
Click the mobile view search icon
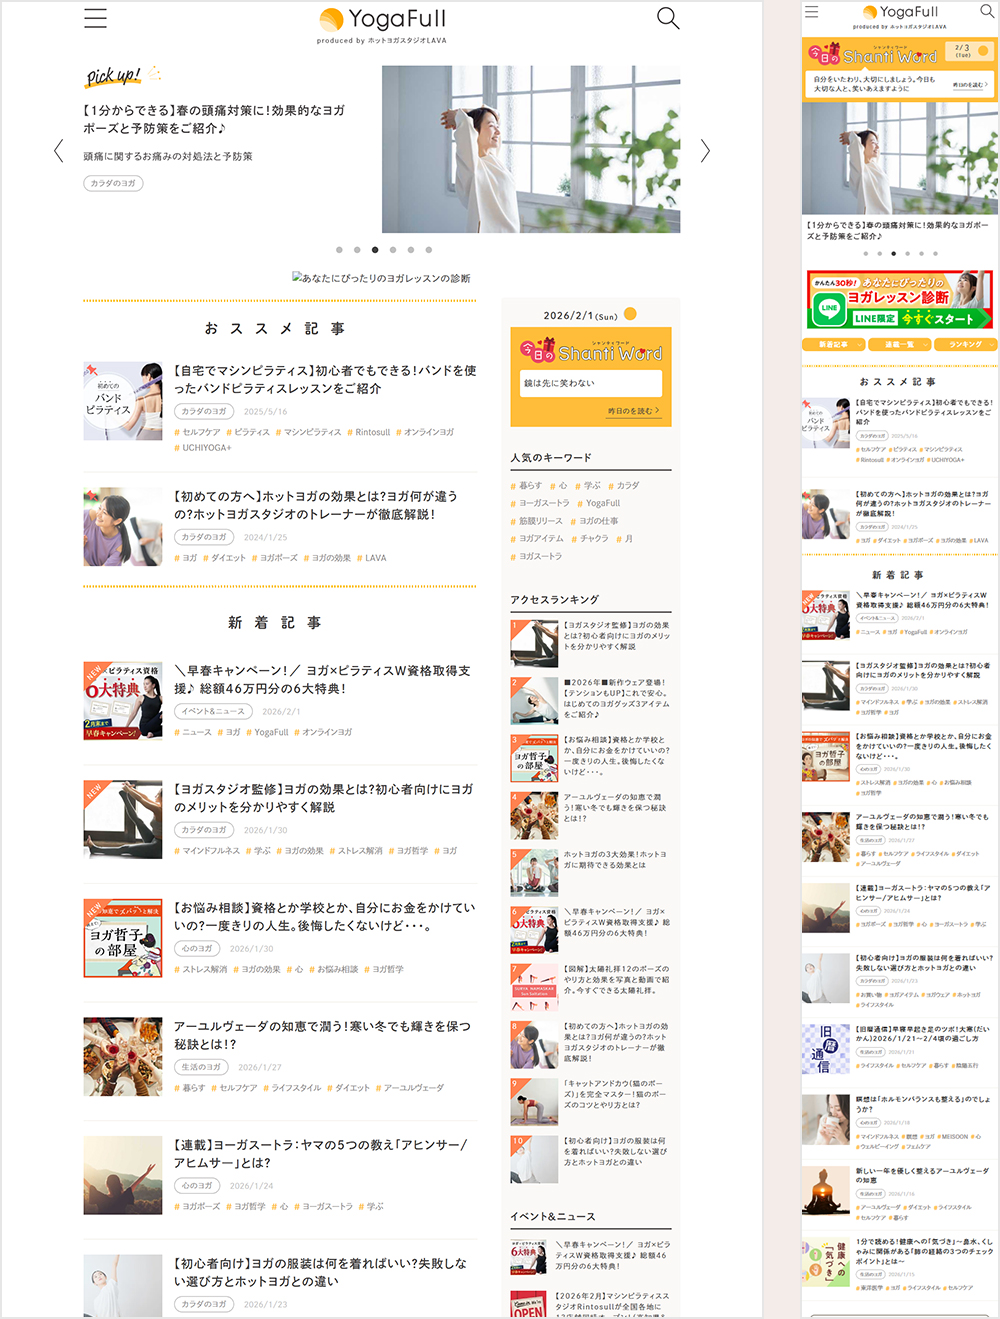(986, 12)
